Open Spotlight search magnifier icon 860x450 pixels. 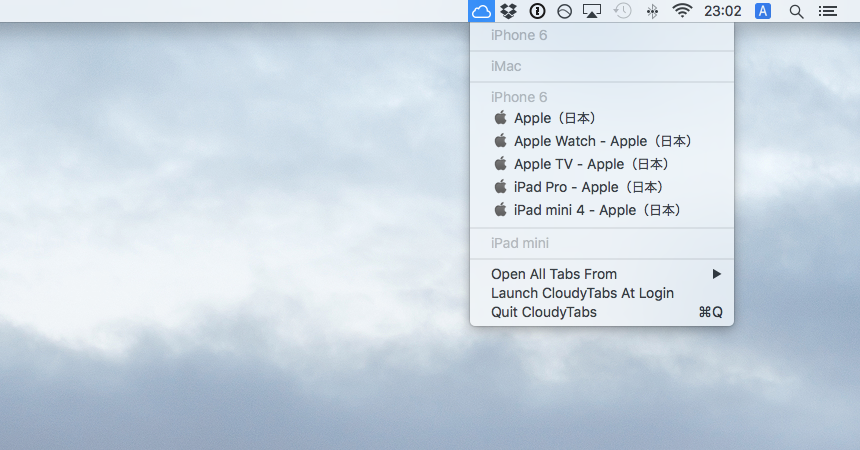point(796,12)
